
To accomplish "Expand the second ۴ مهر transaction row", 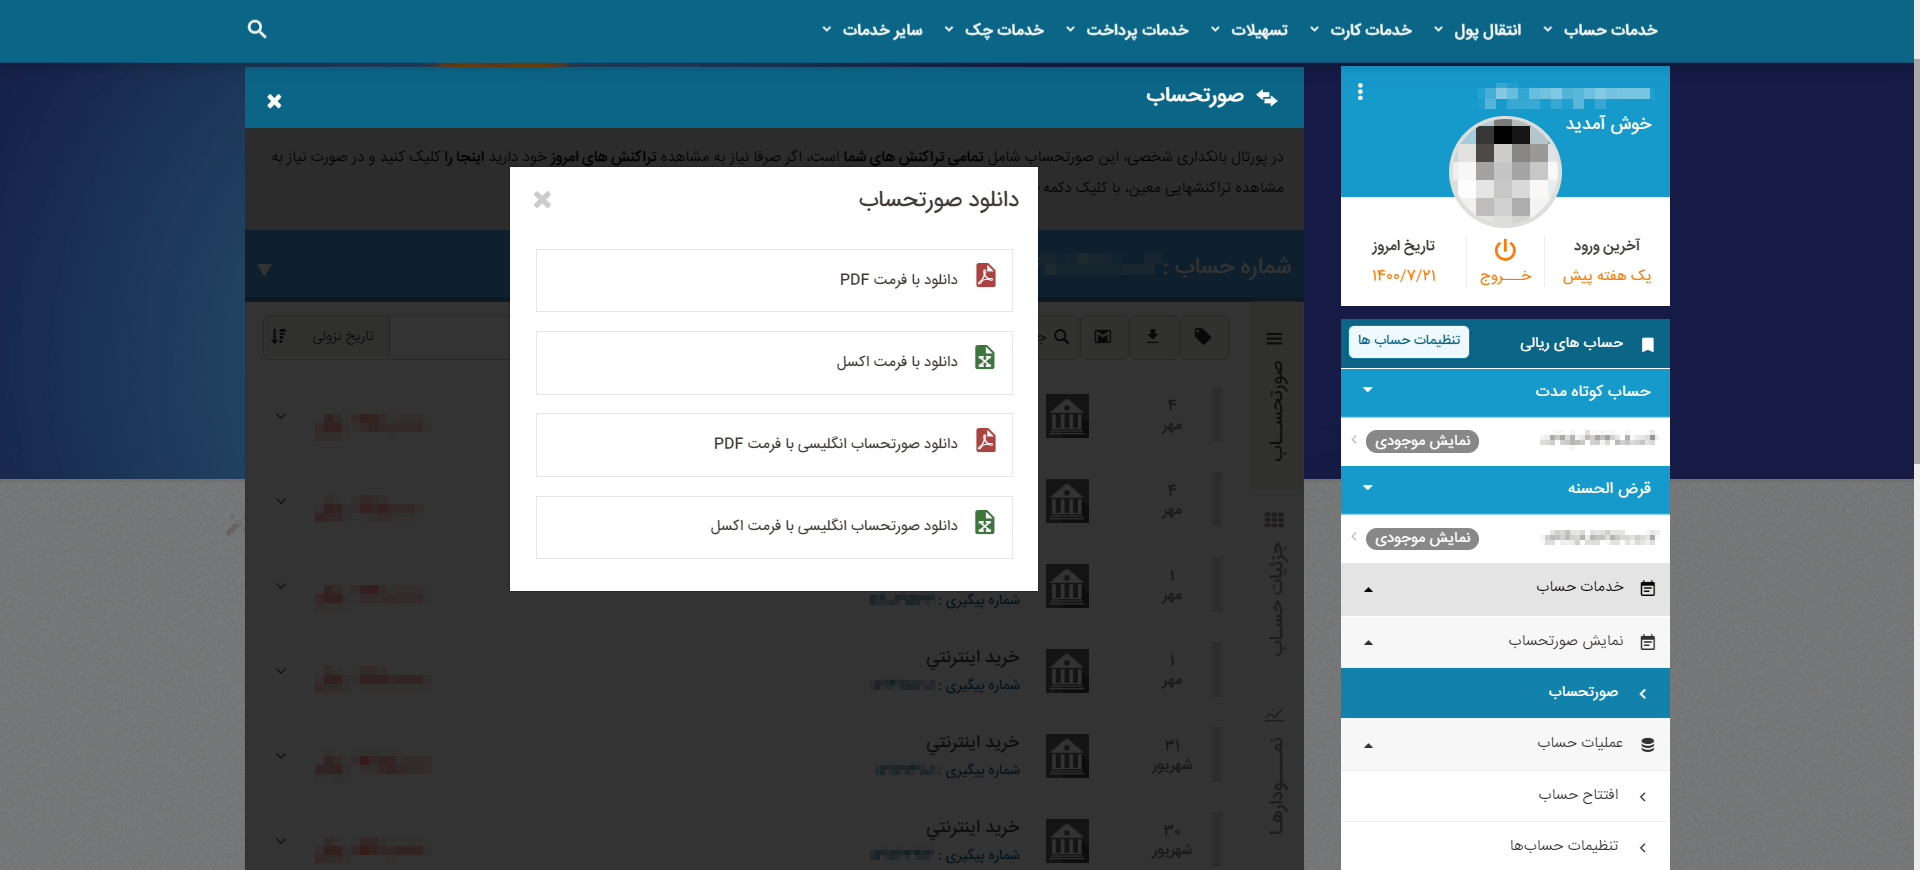I will click(x=281, y=501).
